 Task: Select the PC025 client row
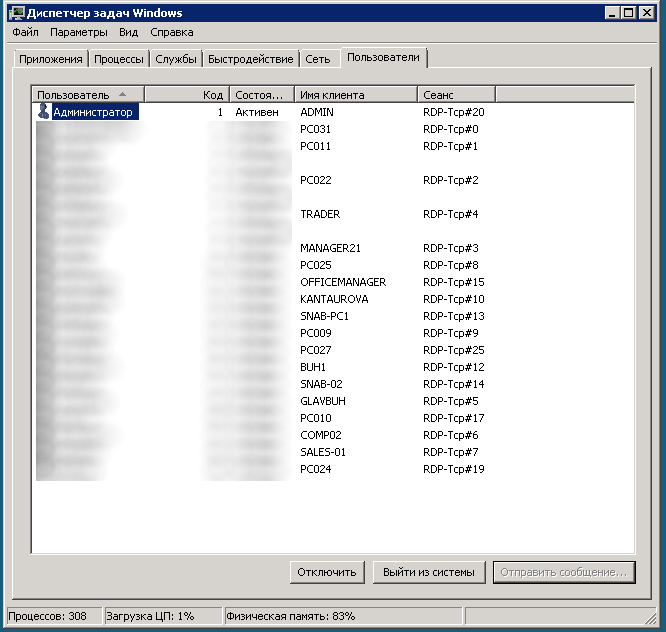316,265
